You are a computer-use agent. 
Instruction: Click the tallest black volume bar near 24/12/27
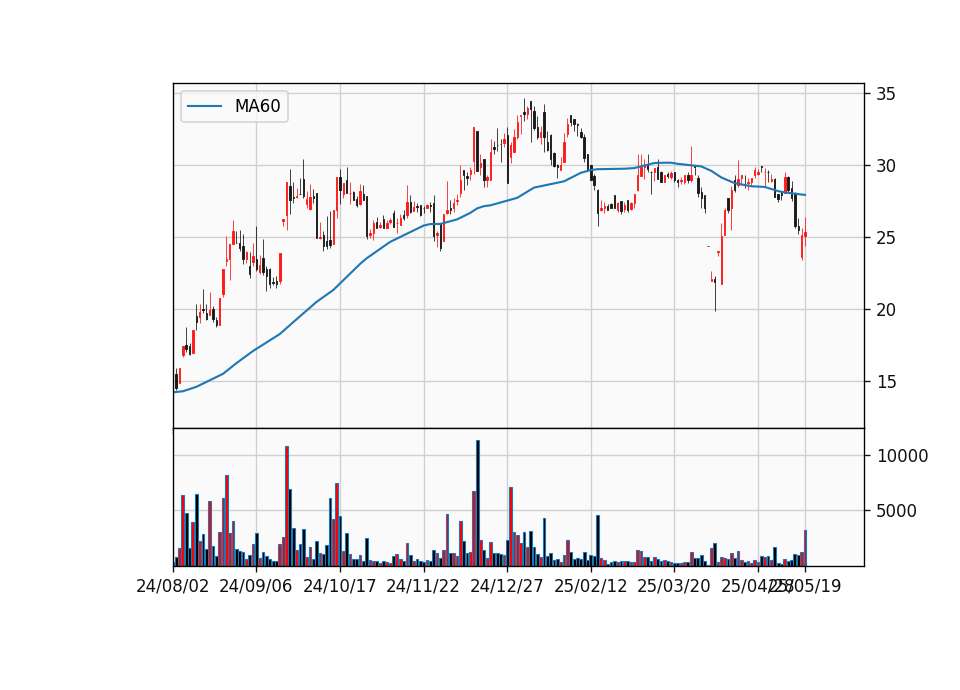pos(478,503)
